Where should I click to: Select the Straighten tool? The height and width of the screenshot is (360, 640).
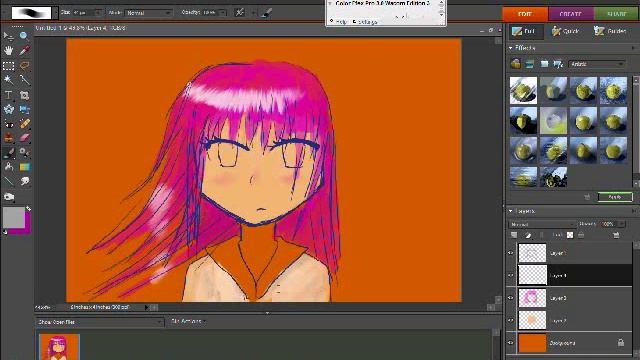24,109
